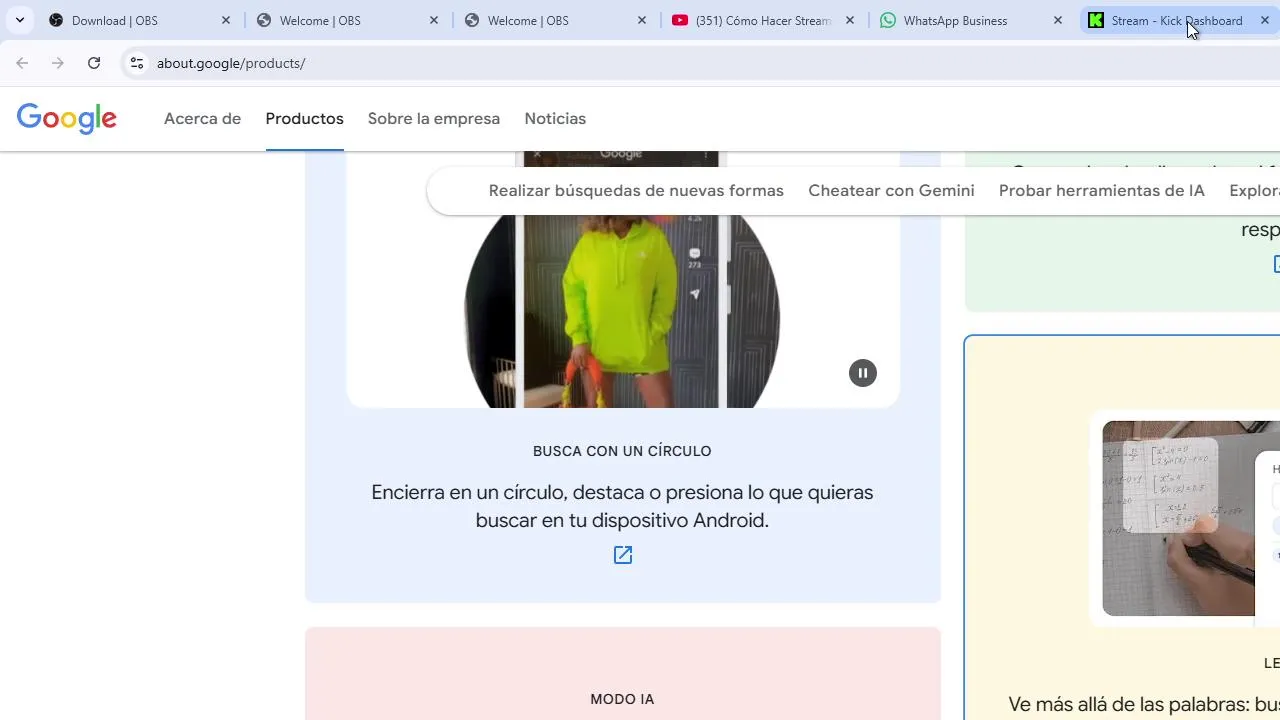
Task: Open the tab search dropdown arrow
Action: pyautogui.click(x=19, y=20)
